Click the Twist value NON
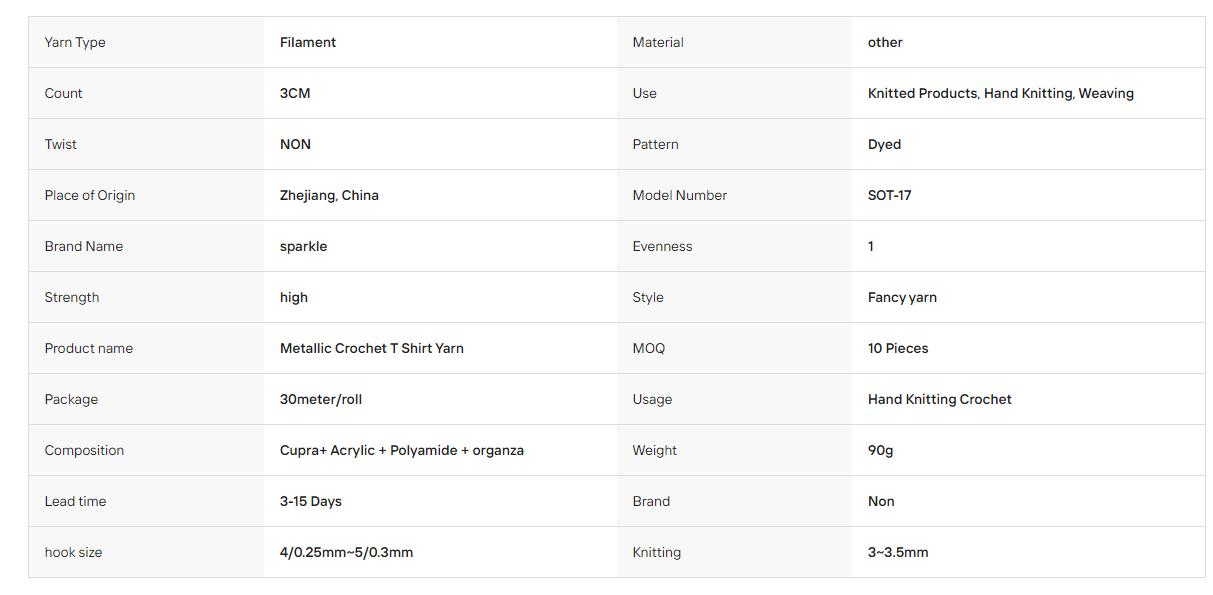This screenshot has width=1213, height=595. pyautogui.click(x=295, y=144)
